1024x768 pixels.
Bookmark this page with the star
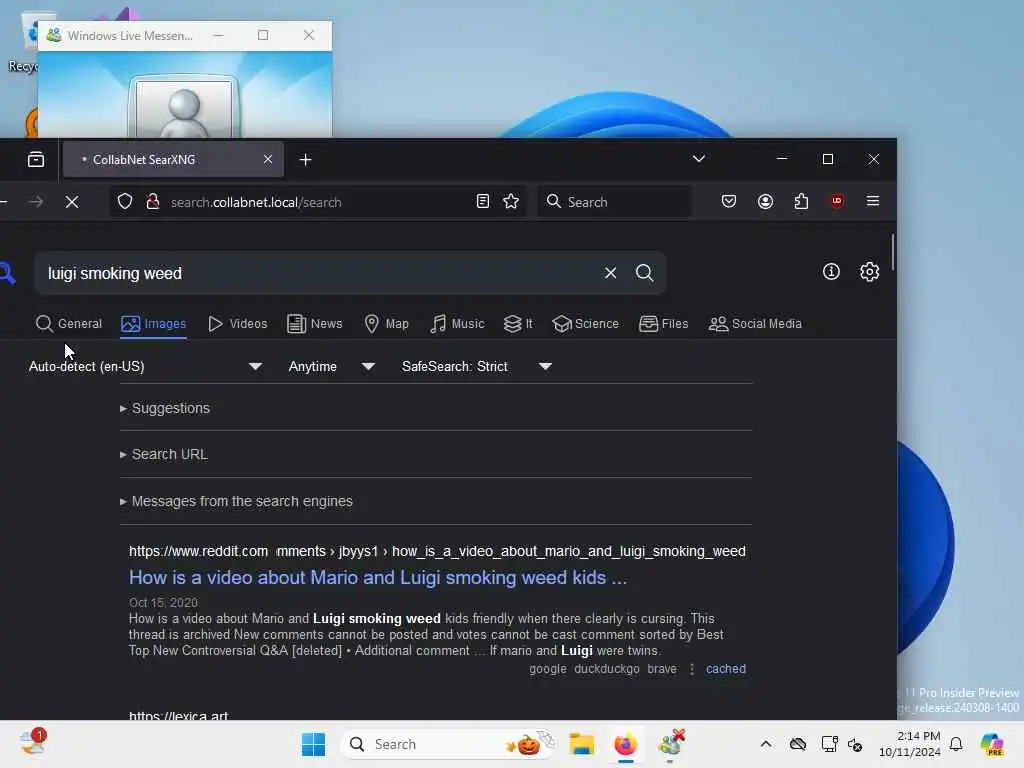click(511, 201)
